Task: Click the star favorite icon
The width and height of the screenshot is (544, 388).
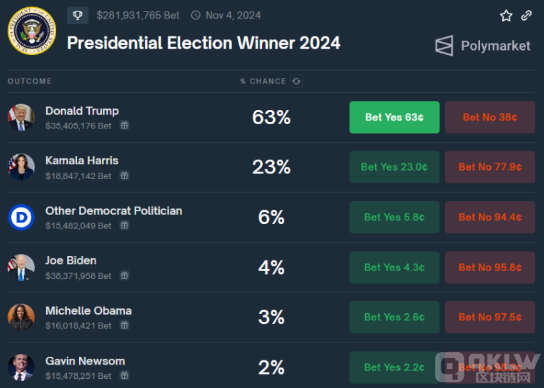Action: [x=506, y=16]
